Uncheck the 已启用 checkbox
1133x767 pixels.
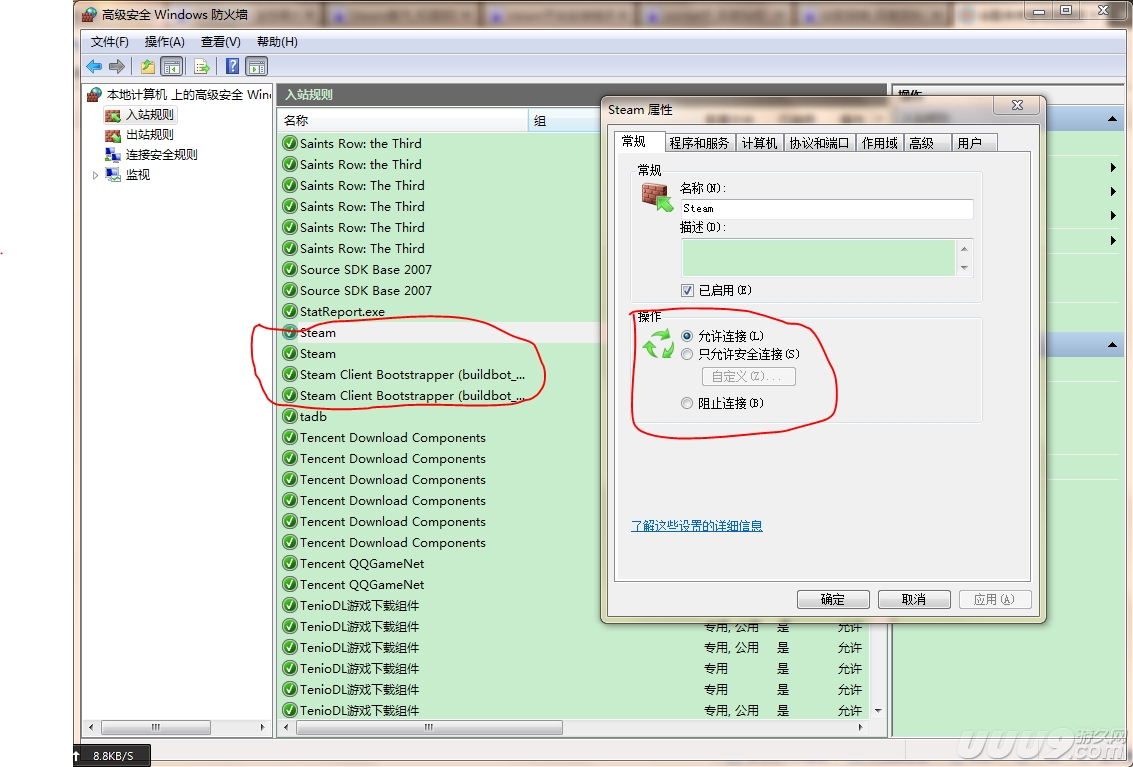[x=688, y=289]
